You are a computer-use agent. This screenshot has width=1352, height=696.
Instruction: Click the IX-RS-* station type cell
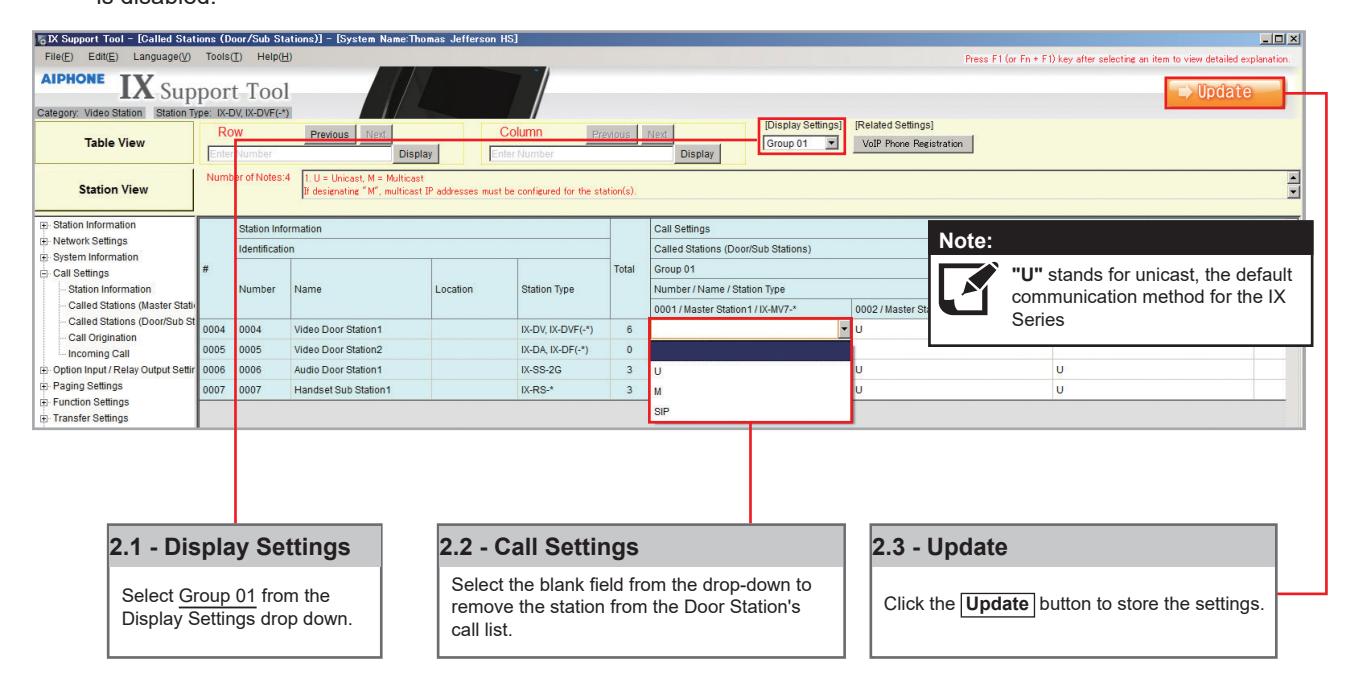[x=563, y=391]
